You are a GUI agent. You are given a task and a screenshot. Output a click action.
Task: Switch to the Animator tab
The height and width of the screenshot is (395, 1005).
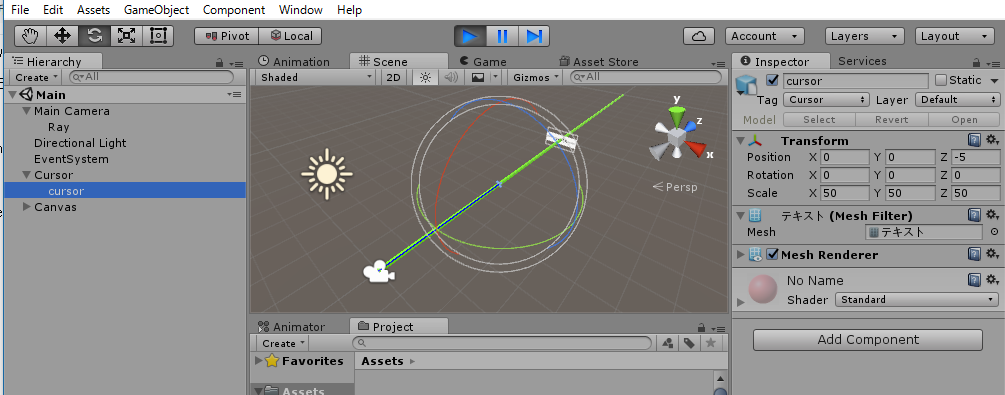tap(292, 326)
